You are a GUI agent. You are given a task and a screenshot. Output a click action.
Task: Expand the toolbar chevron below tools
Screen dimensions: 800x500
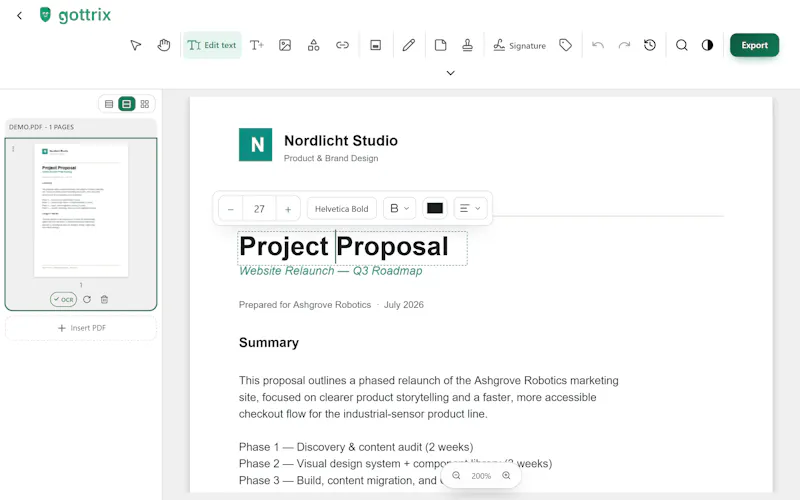pyautogui.click(x=451, y=73)
